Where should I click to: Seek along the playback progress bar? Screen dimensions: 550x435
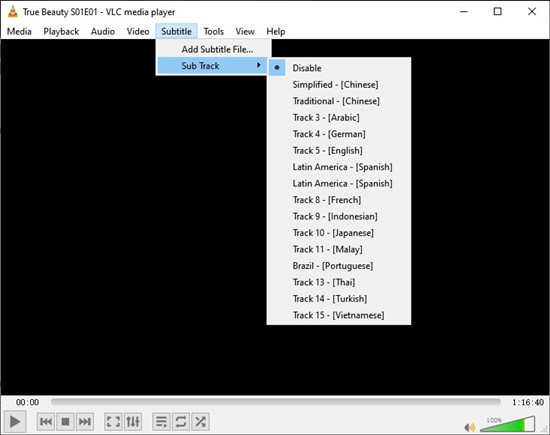click(275, 402)
